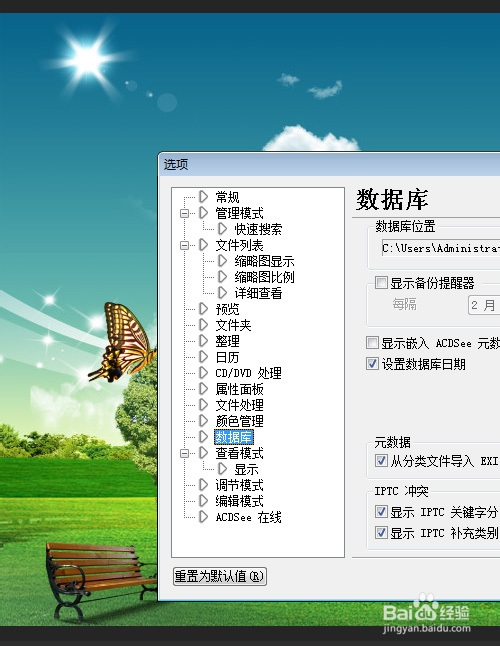500x646 pixels.
Task: Uncheck 从分类文件导入 EXIF checkbox
Action: pyautogui.click(x=381, y=460)
